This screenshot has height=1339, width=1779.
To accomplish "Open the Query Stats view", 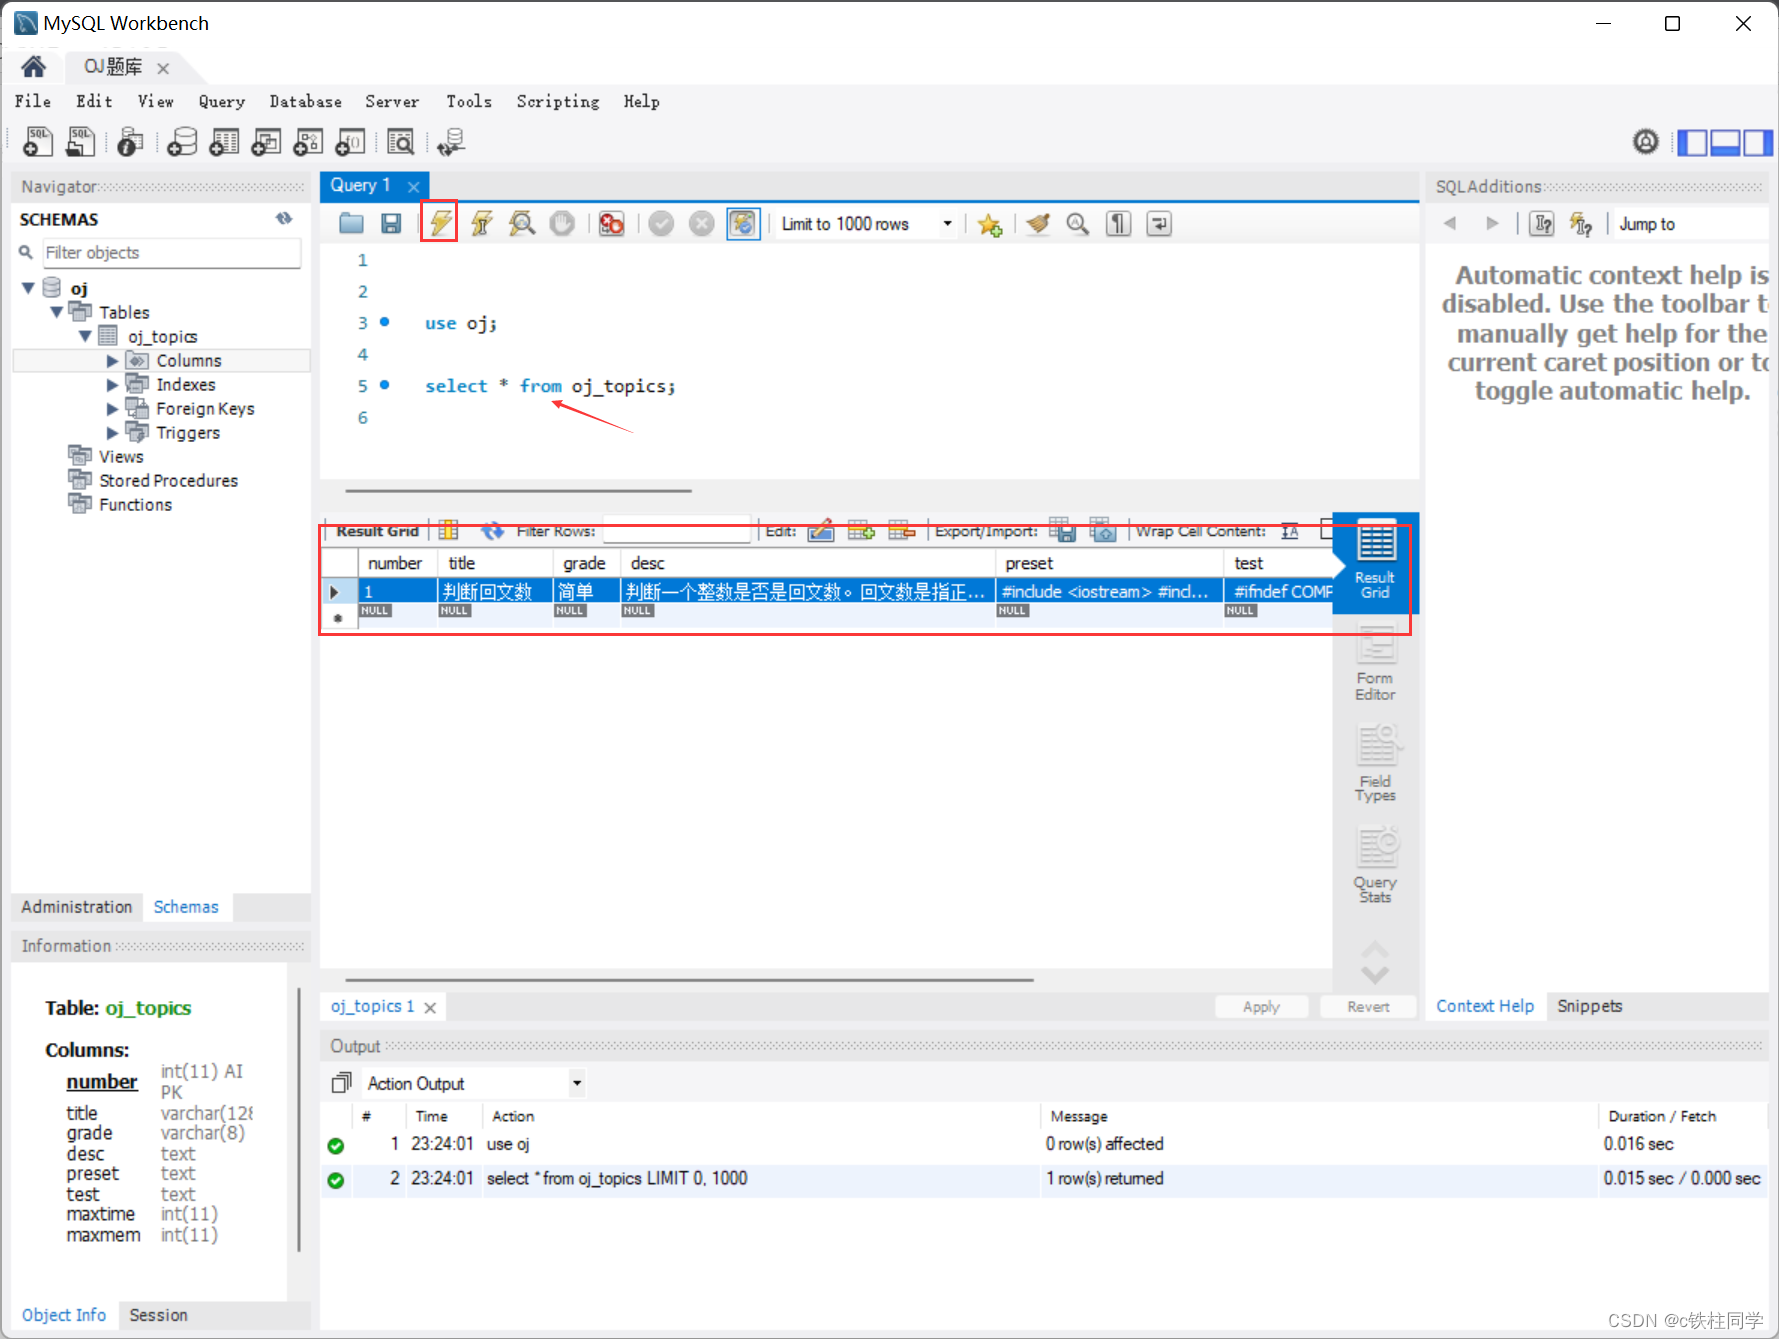I will click(1375, 864).
